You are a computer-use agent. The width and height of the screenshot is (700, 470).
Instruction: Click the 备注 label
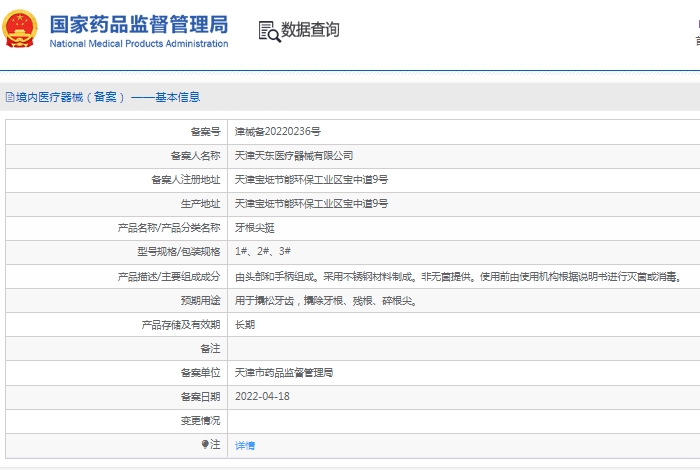coord(210,349)
